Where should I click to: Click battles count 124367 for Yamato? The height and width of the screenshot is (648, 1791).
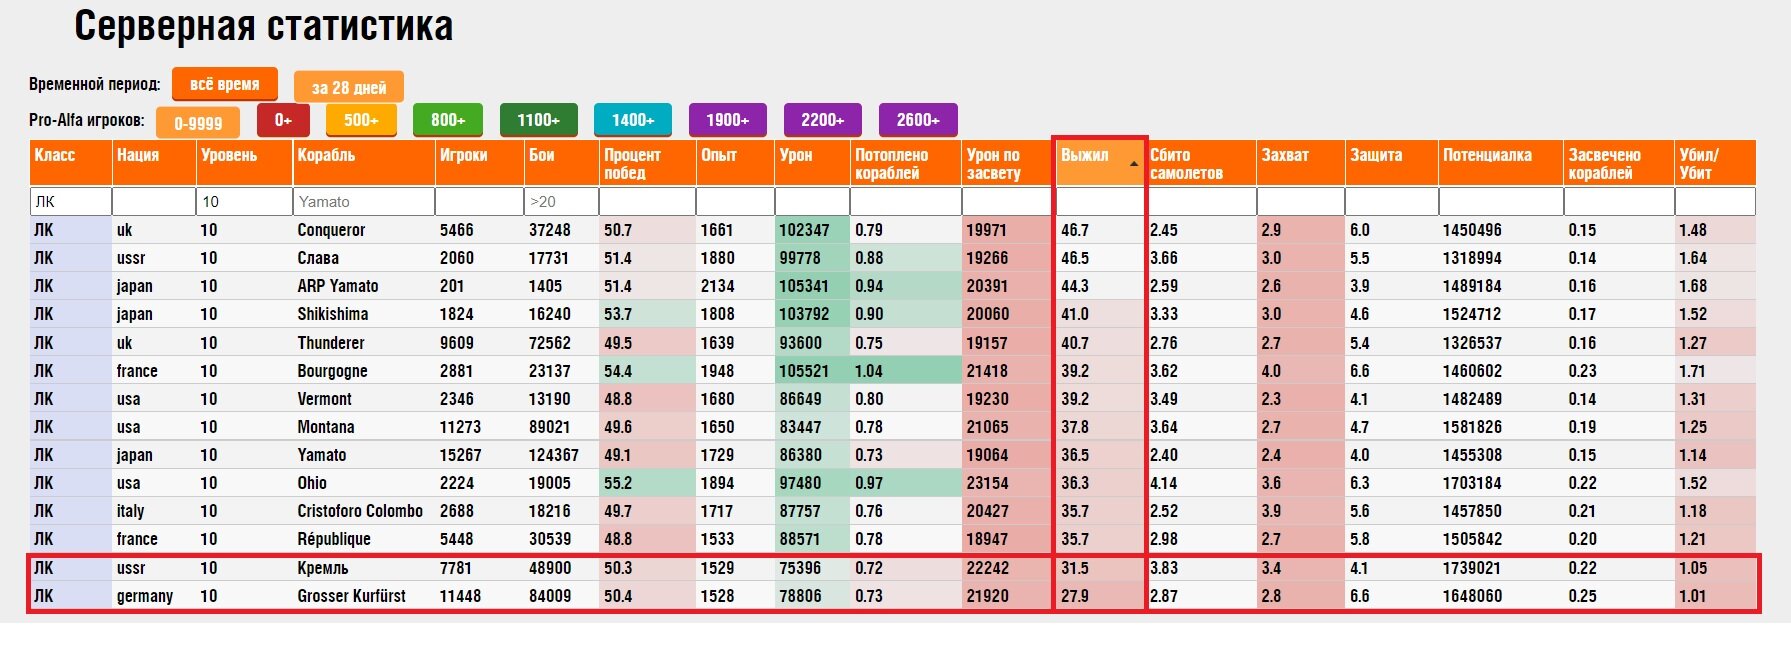click(x=554, y=455)
